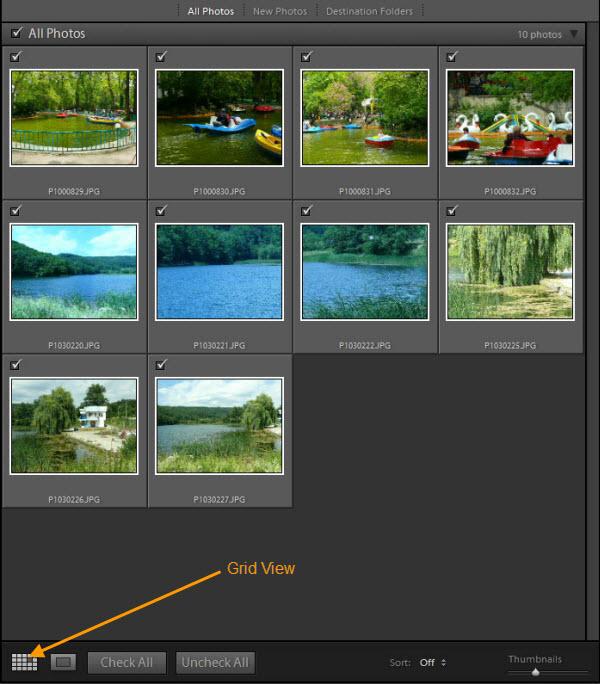Image resolution: width=600 pixels, height=684 pixels.
Task: Switch to Grid View icon
Action: [24, 662]
